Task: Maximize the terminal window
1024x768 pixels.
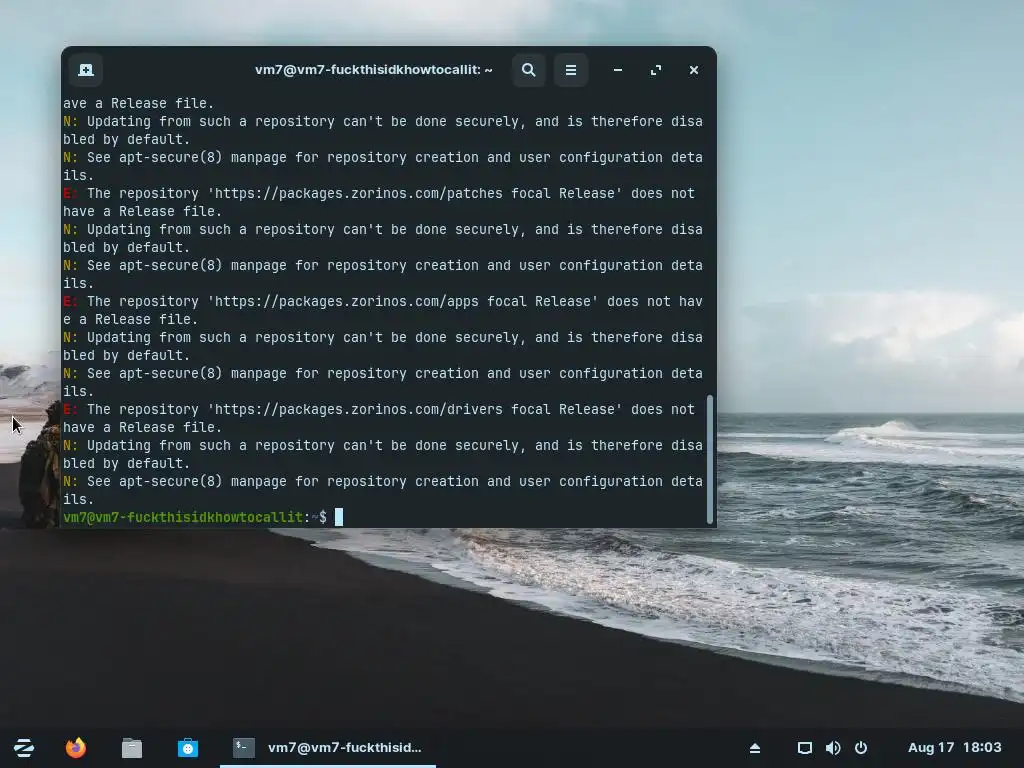Action: [656, 70]
